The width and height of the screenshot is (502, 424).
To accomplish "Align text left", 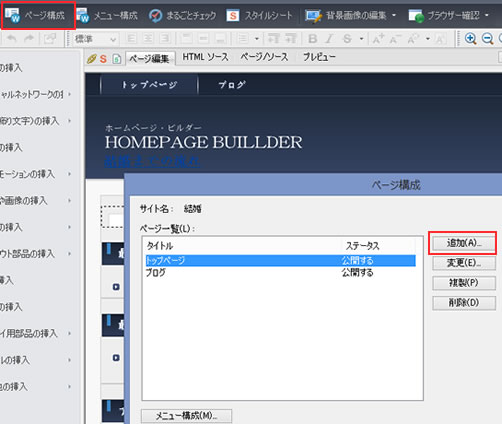I will pos(132,39).
